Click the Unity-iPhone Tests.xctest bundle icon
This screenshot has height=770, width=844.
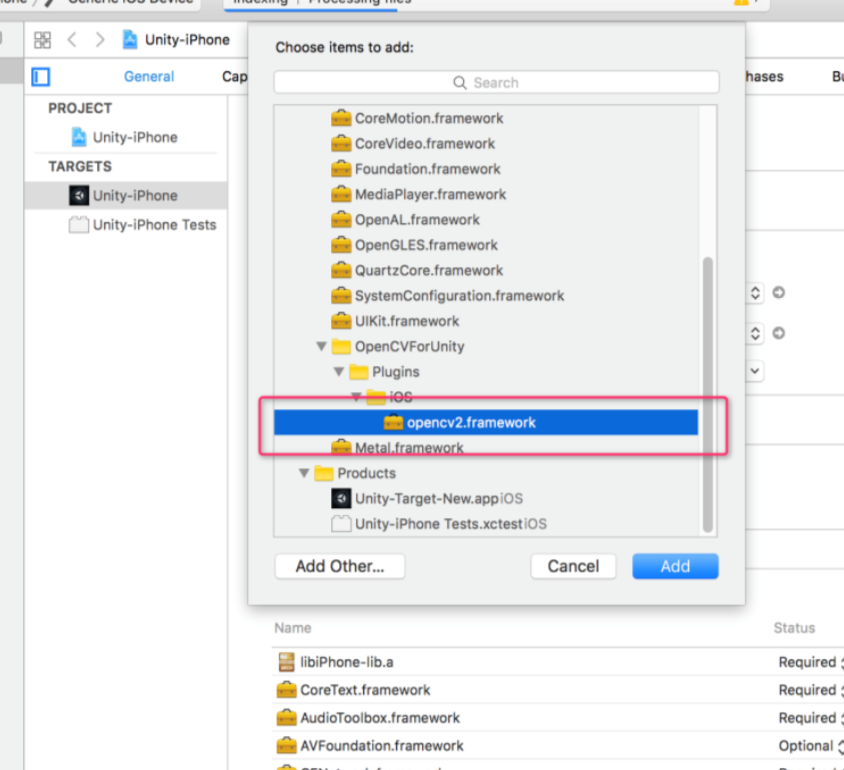pos(341,524)
